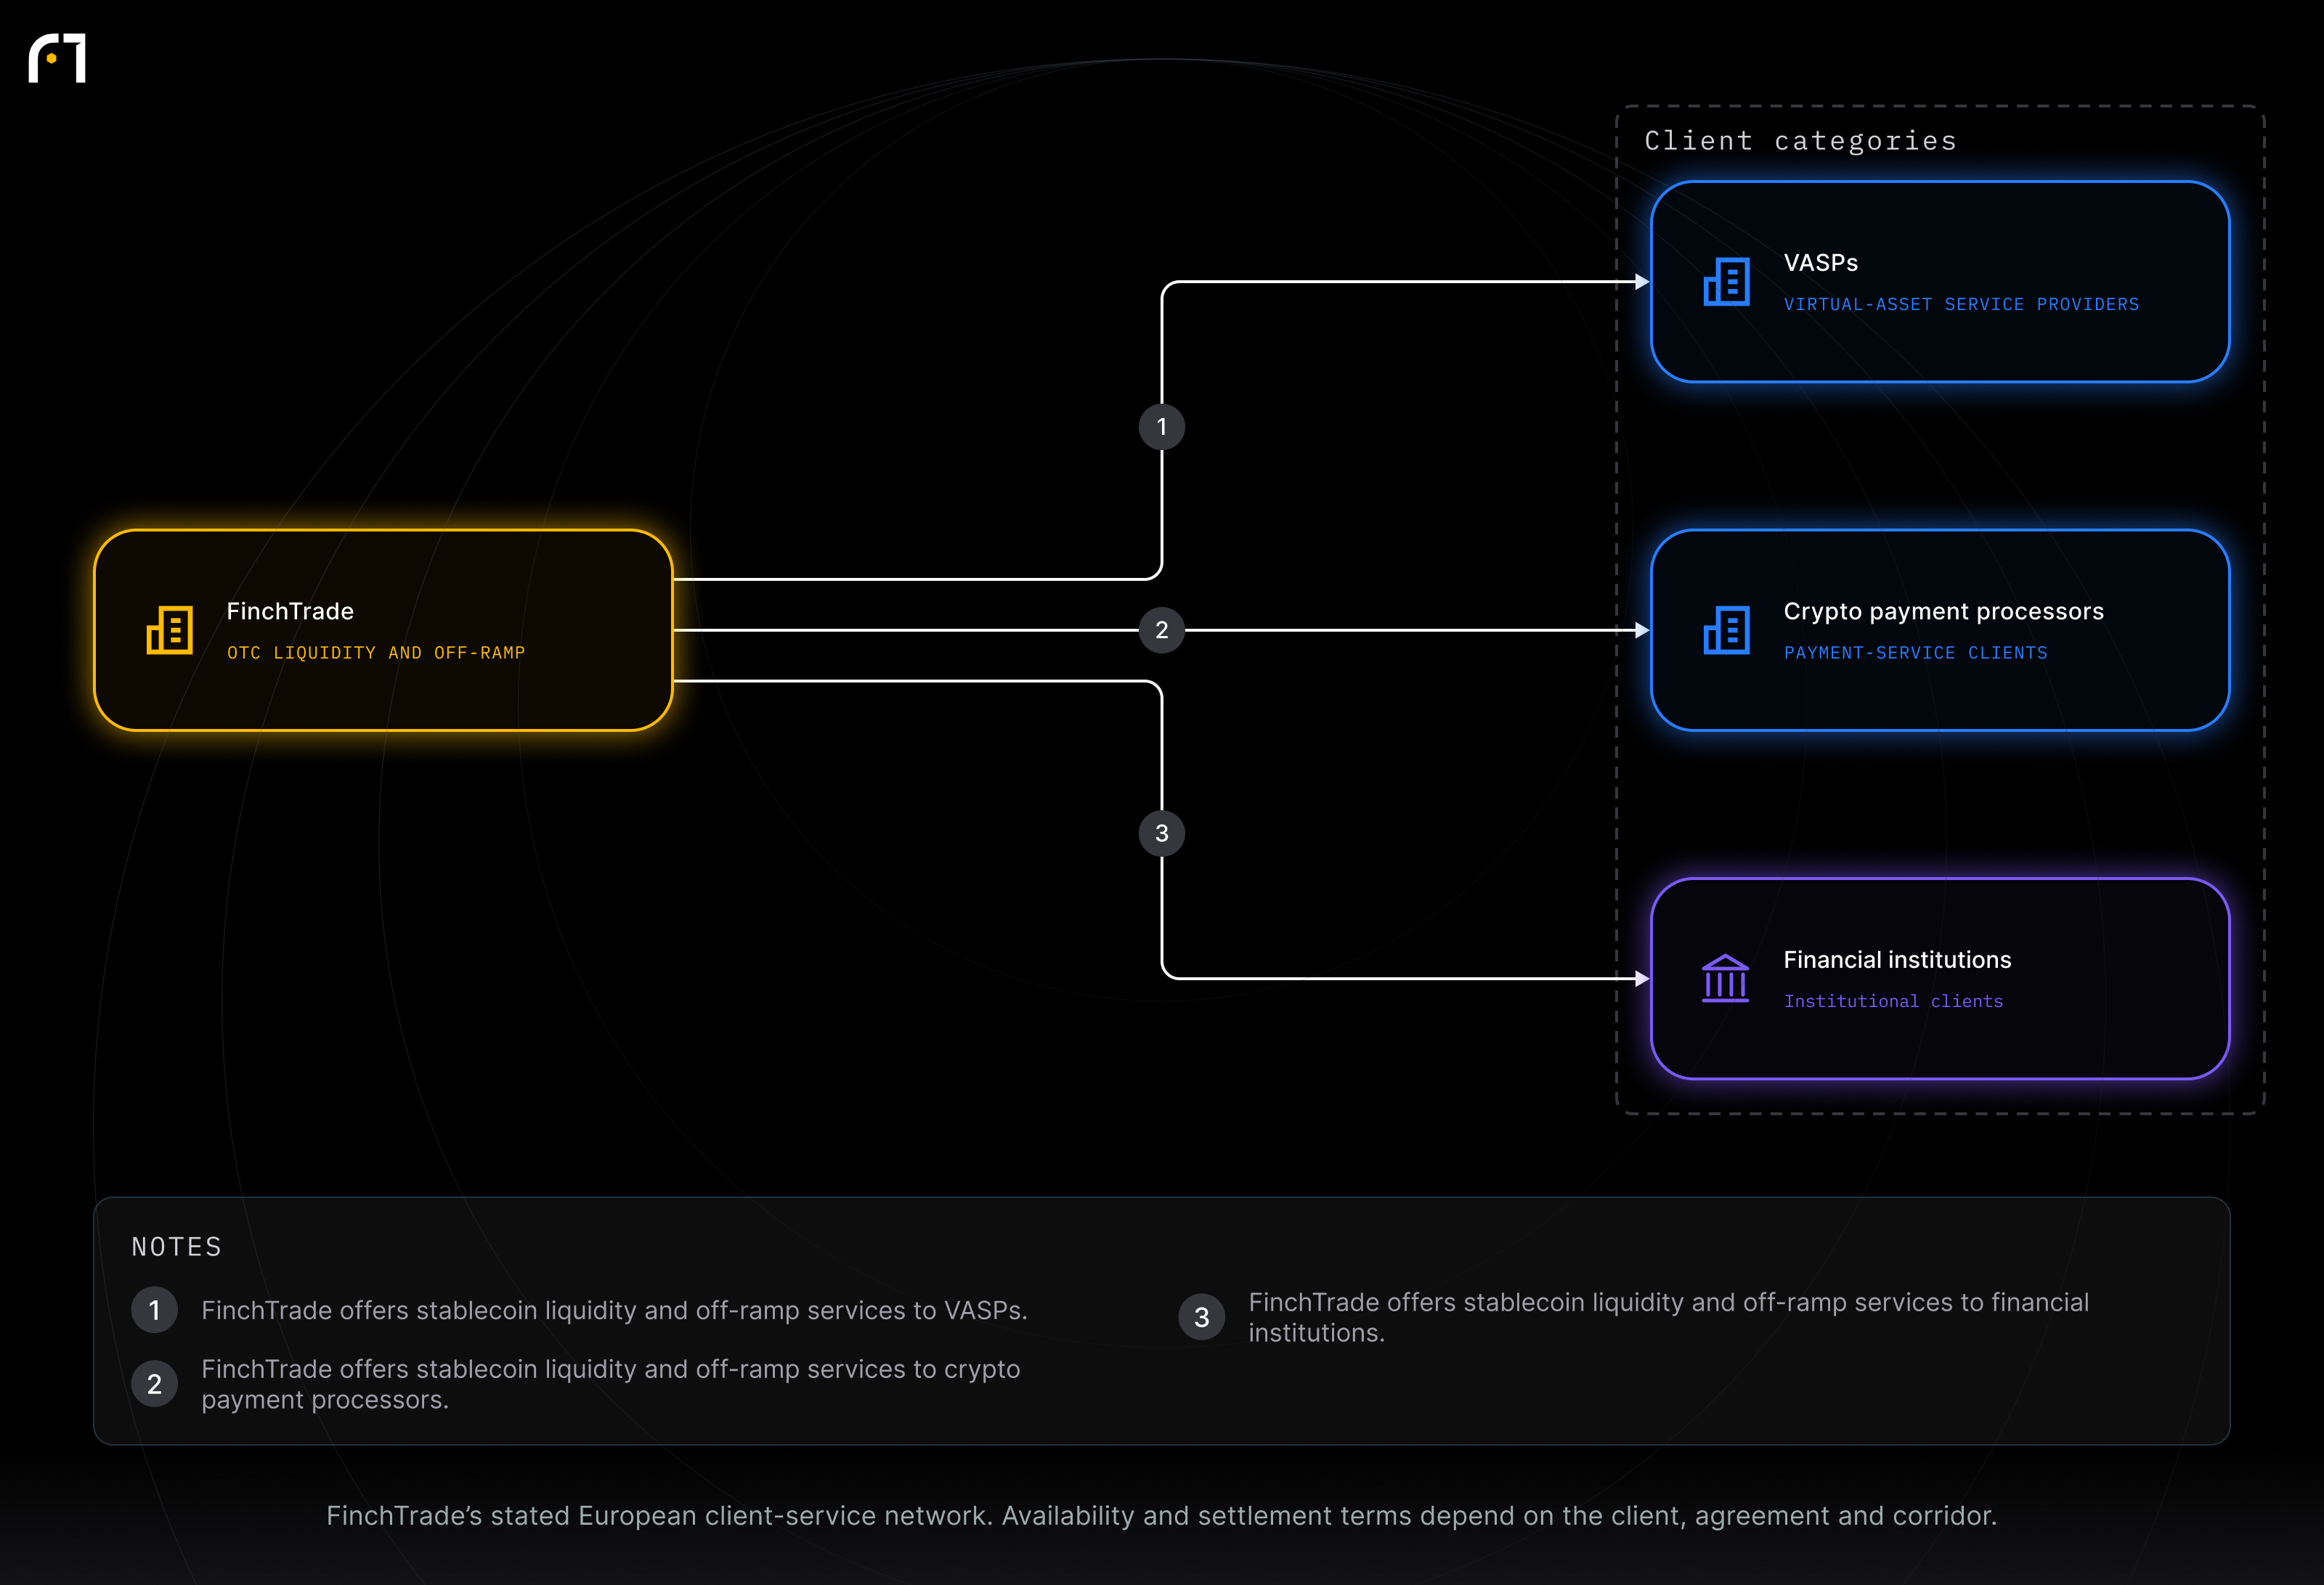Select the 'Financial institutions' title

(1897, 960)
